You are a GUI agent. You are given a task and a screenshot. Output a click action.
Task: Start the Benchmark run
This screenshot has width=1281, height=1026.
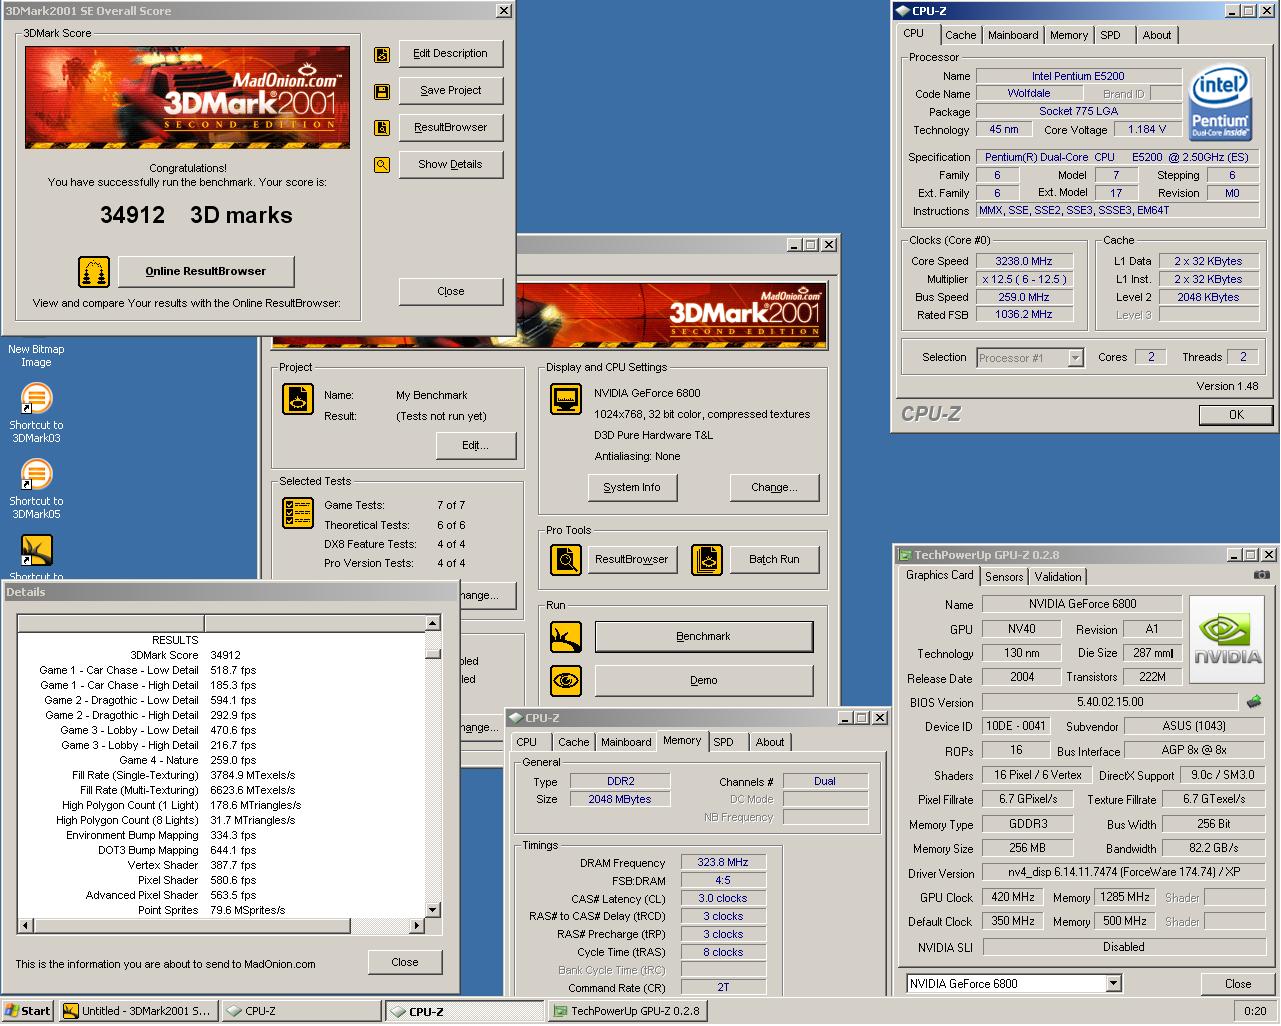pyautogui.click(x=704, y=637)
